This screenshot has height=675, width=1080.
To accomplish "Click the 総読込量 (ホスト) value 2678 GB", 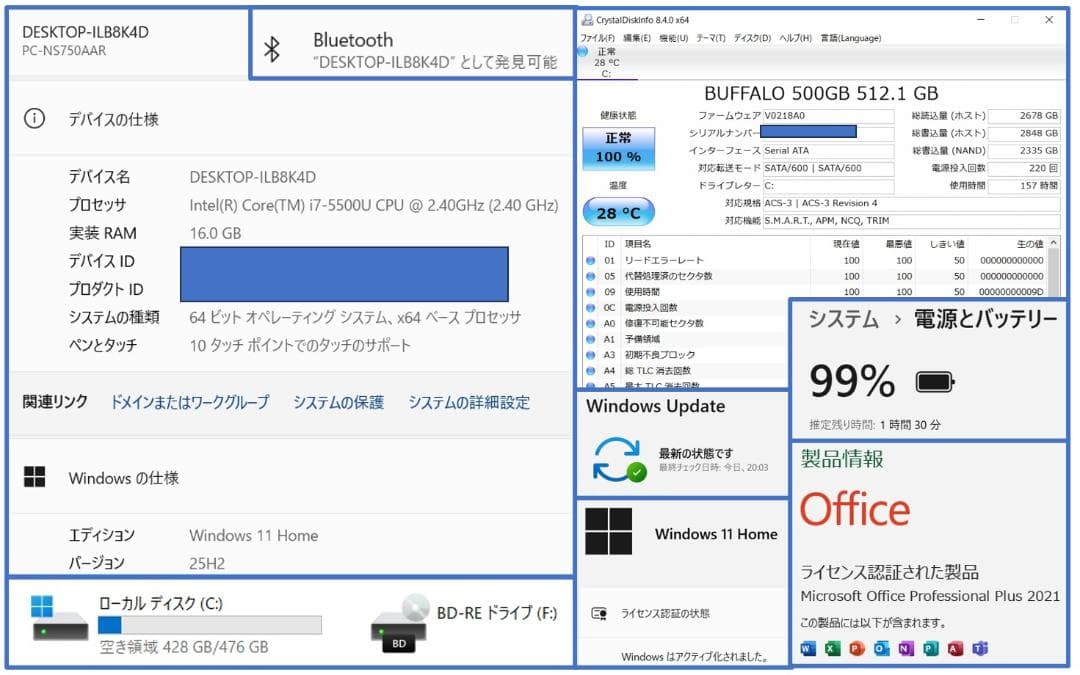I will [x=1024, y=116].
